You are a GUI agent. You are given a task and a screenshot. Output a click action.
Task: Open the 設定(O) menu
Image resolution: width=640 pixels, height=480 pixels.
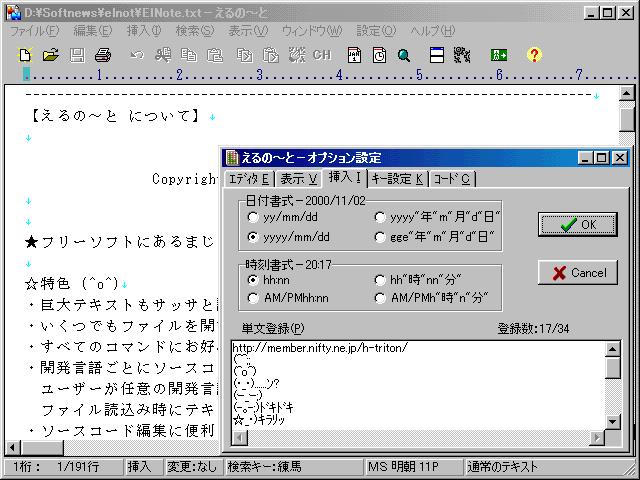coord(376,31)
